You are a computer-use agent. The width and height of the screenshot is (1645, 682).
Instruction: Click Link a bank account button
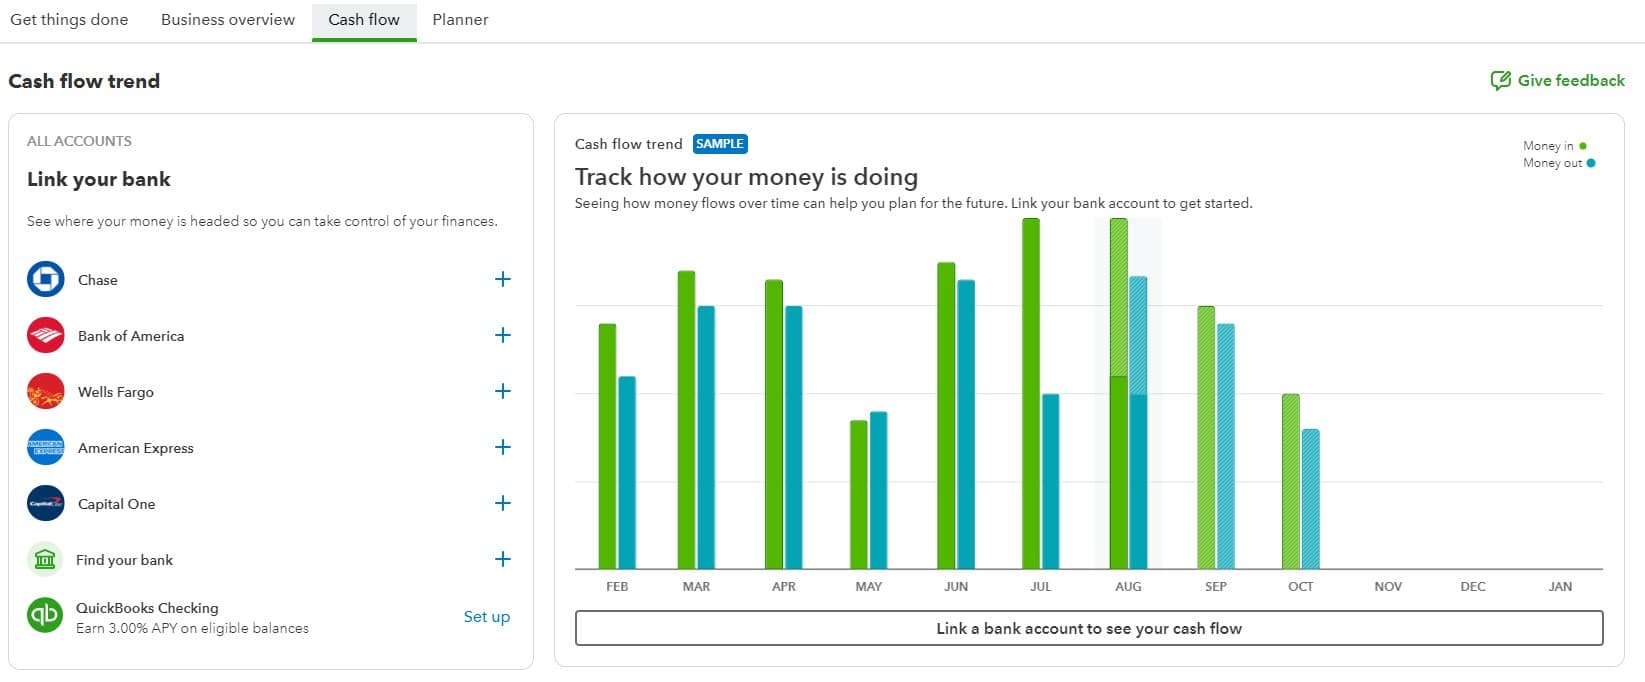[1088, 629]
